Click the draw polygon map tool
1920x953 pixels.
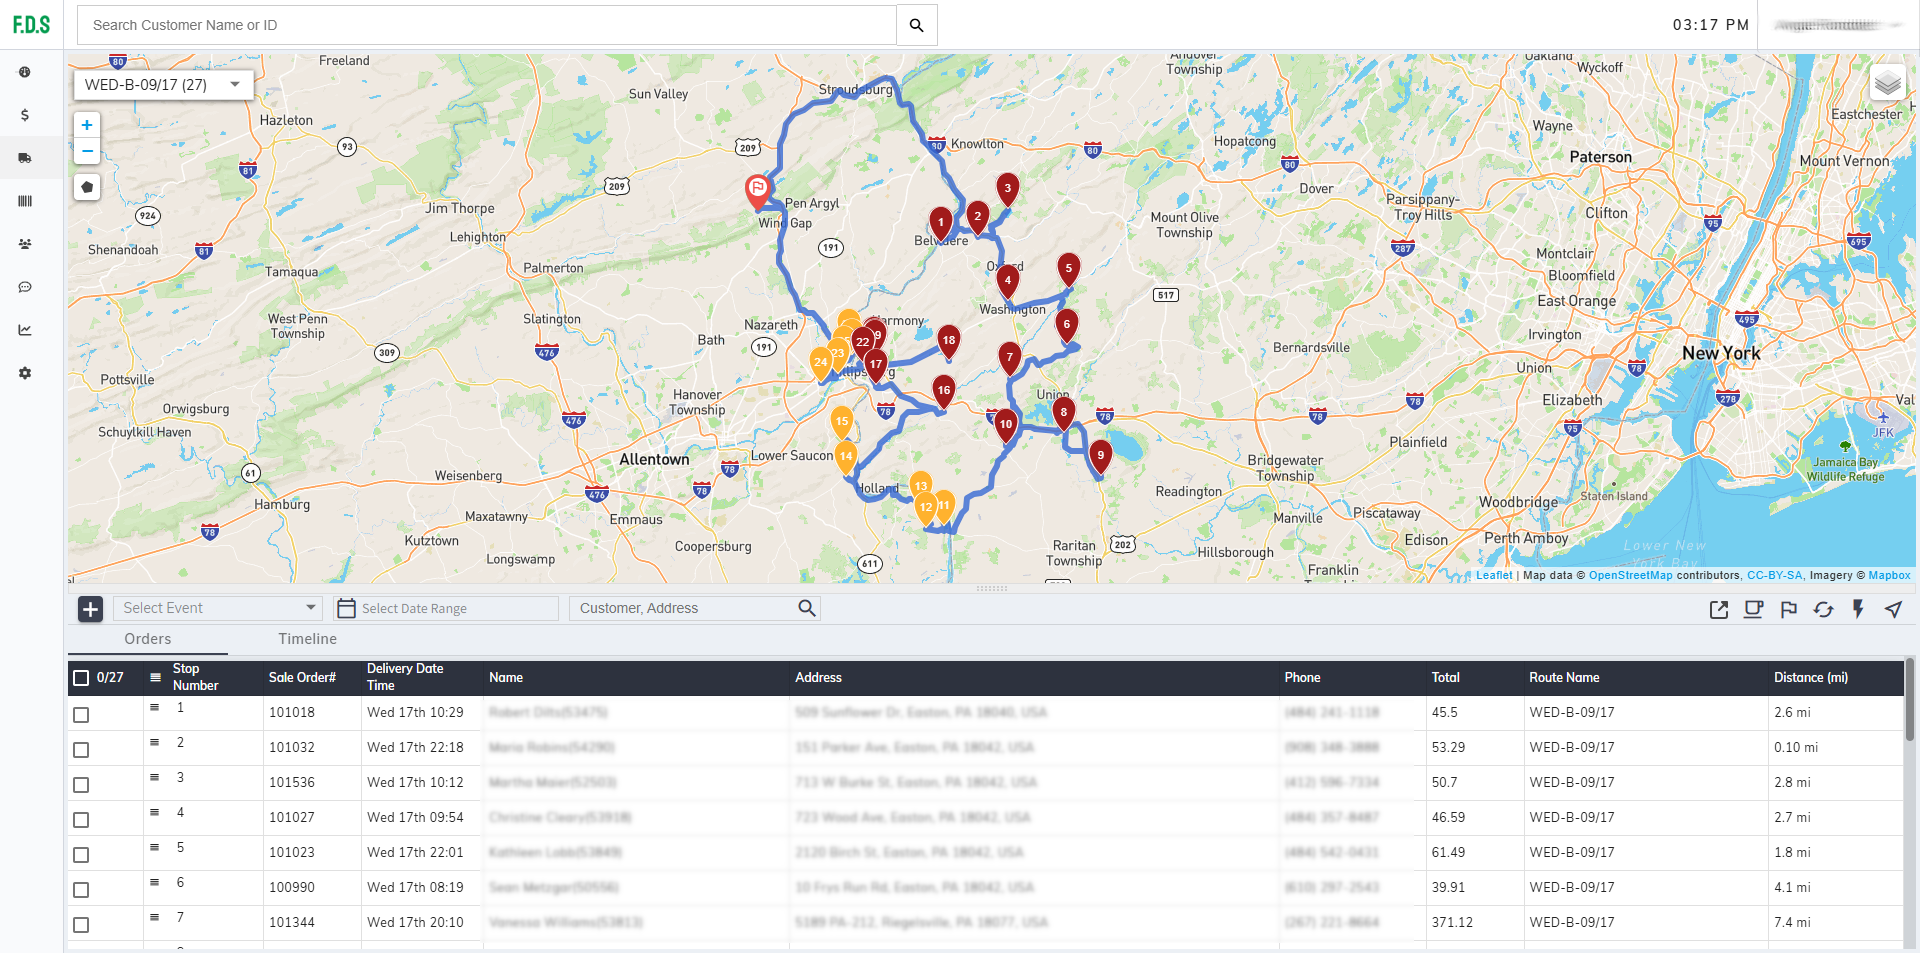[x=87, y=187]
